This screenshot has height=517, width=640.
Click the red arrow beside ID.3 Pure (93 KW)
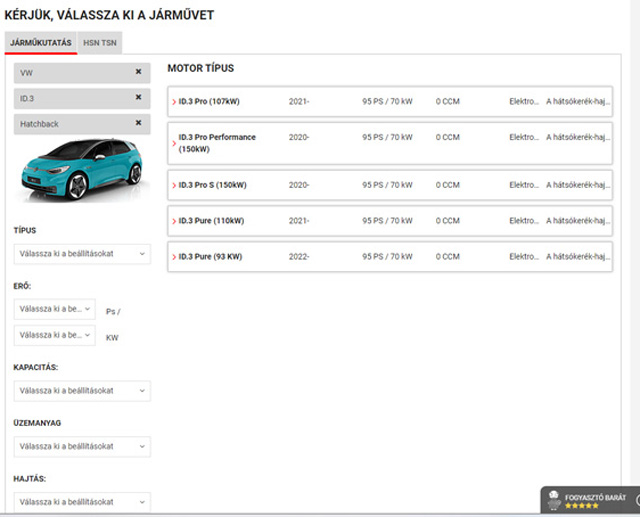174,257
